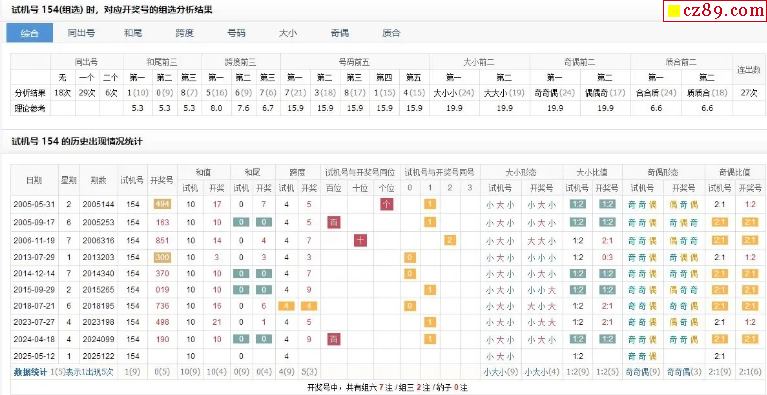767x395 pixels.
Task: Open the 和尾 tab
Action: click(x=133, y=33)
